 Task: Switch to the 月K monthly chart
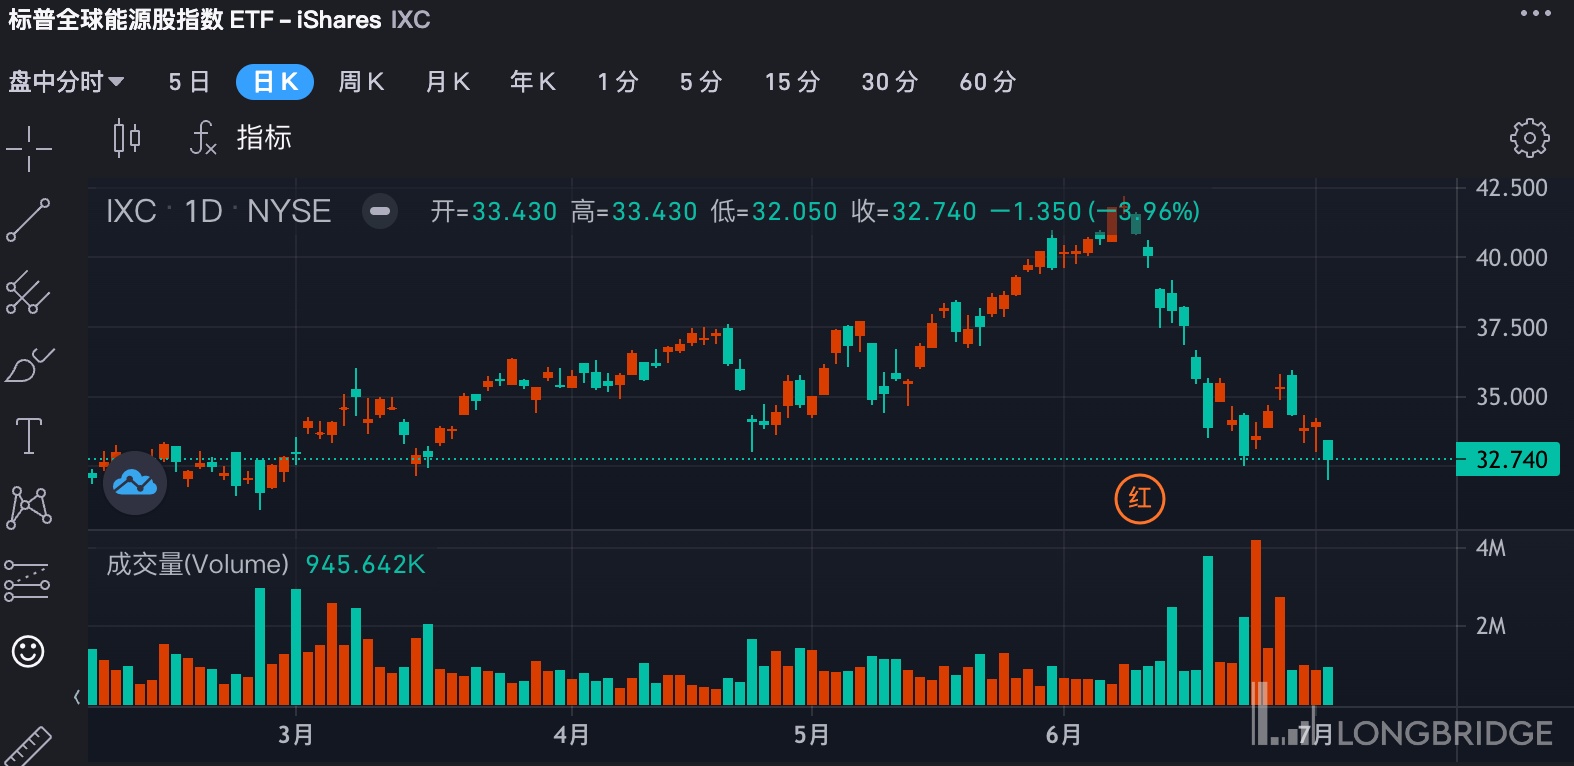(447, 82)
